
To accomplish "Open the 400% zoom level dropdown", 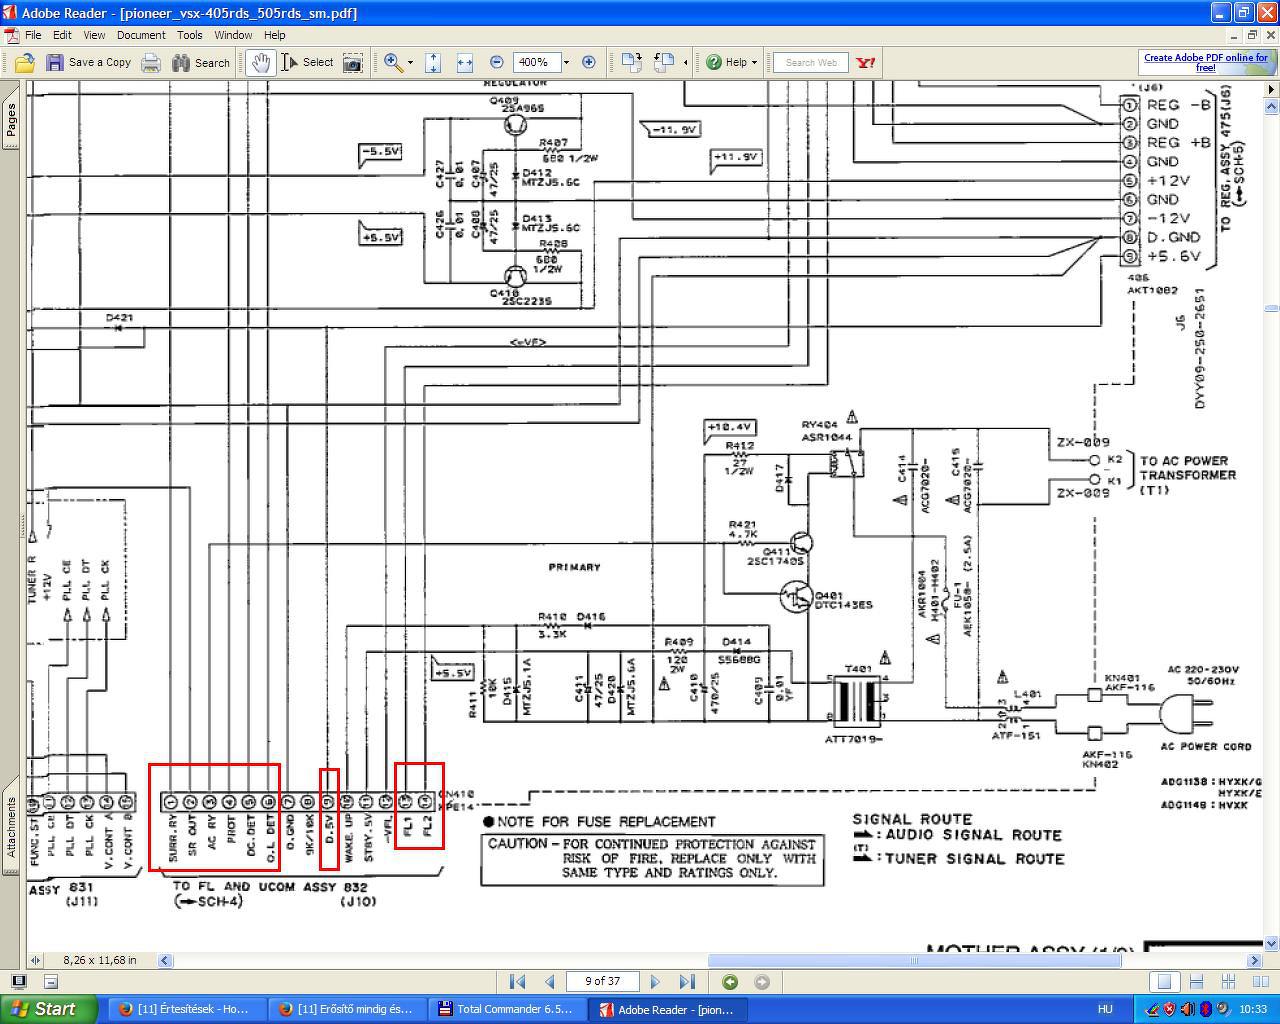I will click(566, 62).
